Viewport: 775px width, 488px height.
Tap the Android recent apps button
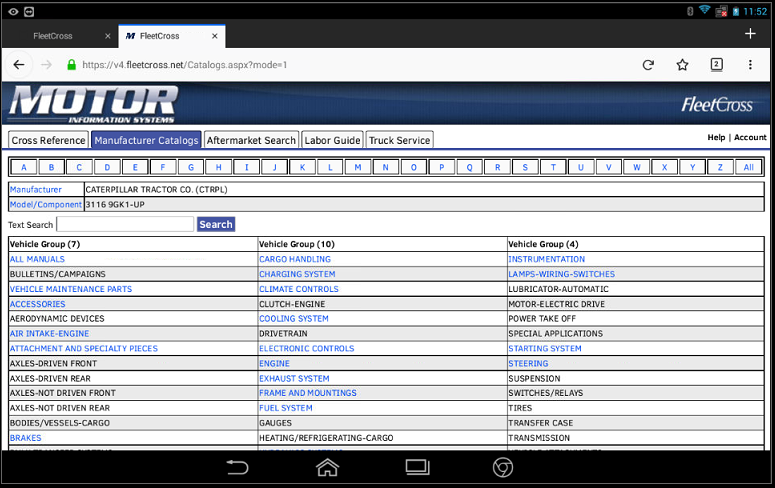coord(417,467)
